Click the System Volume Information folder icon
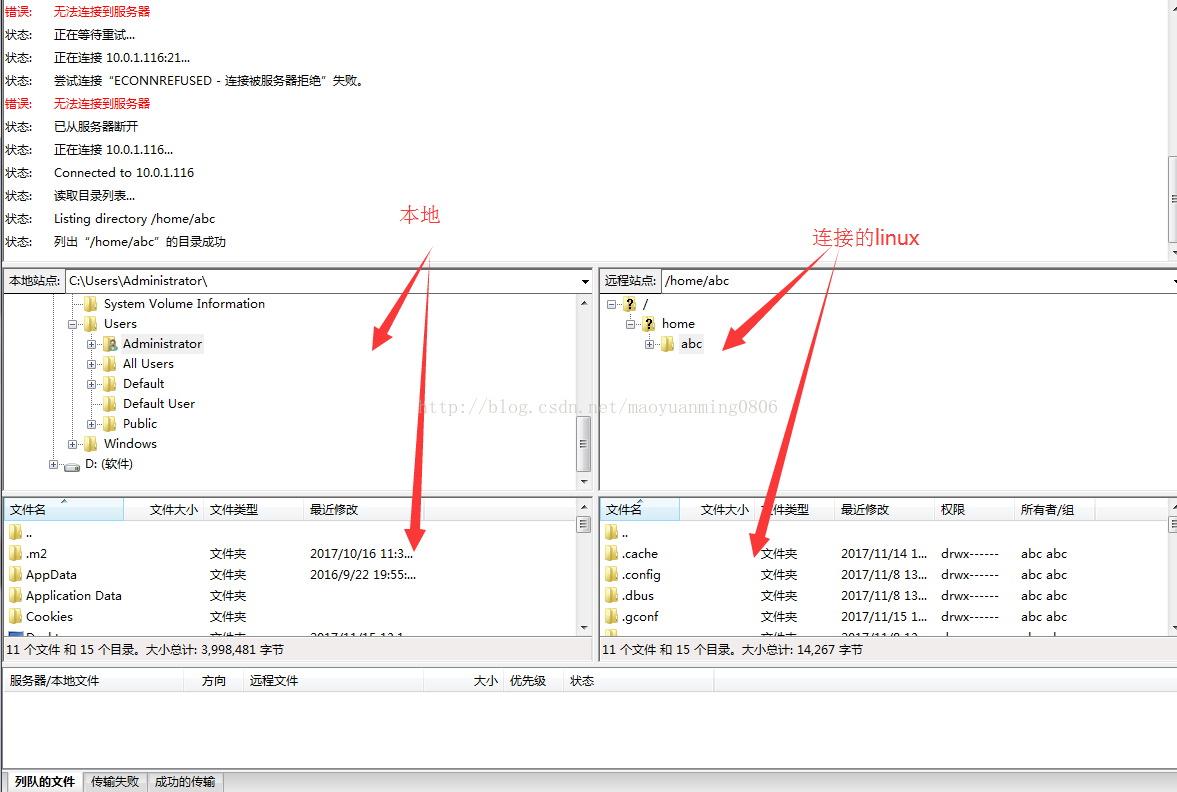 point(91,303)
